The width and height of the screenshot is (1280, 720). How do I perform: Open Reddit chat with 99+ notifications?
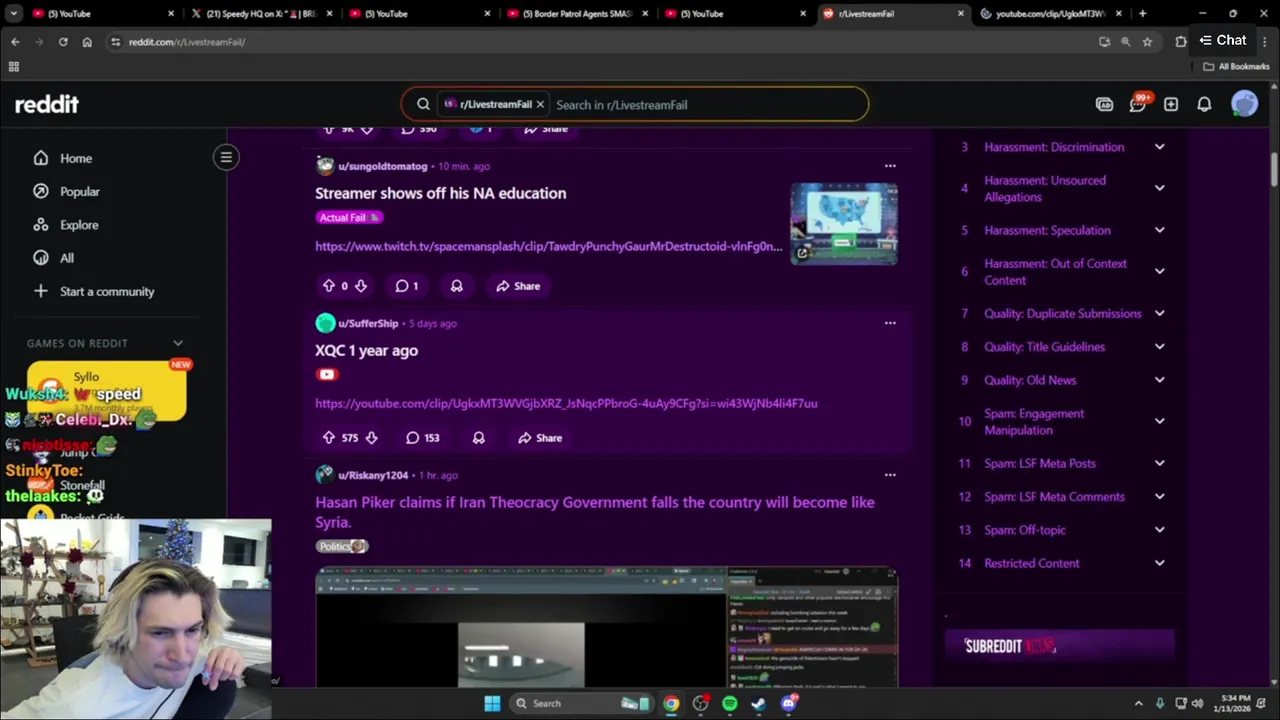[1138, 104]
